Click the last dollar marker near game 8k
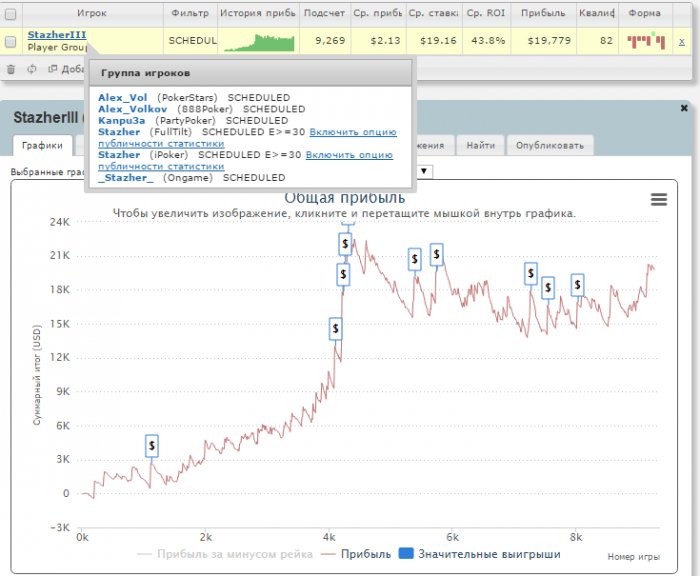The height and width of the screenshot is (576, 700). pos(577,285)
